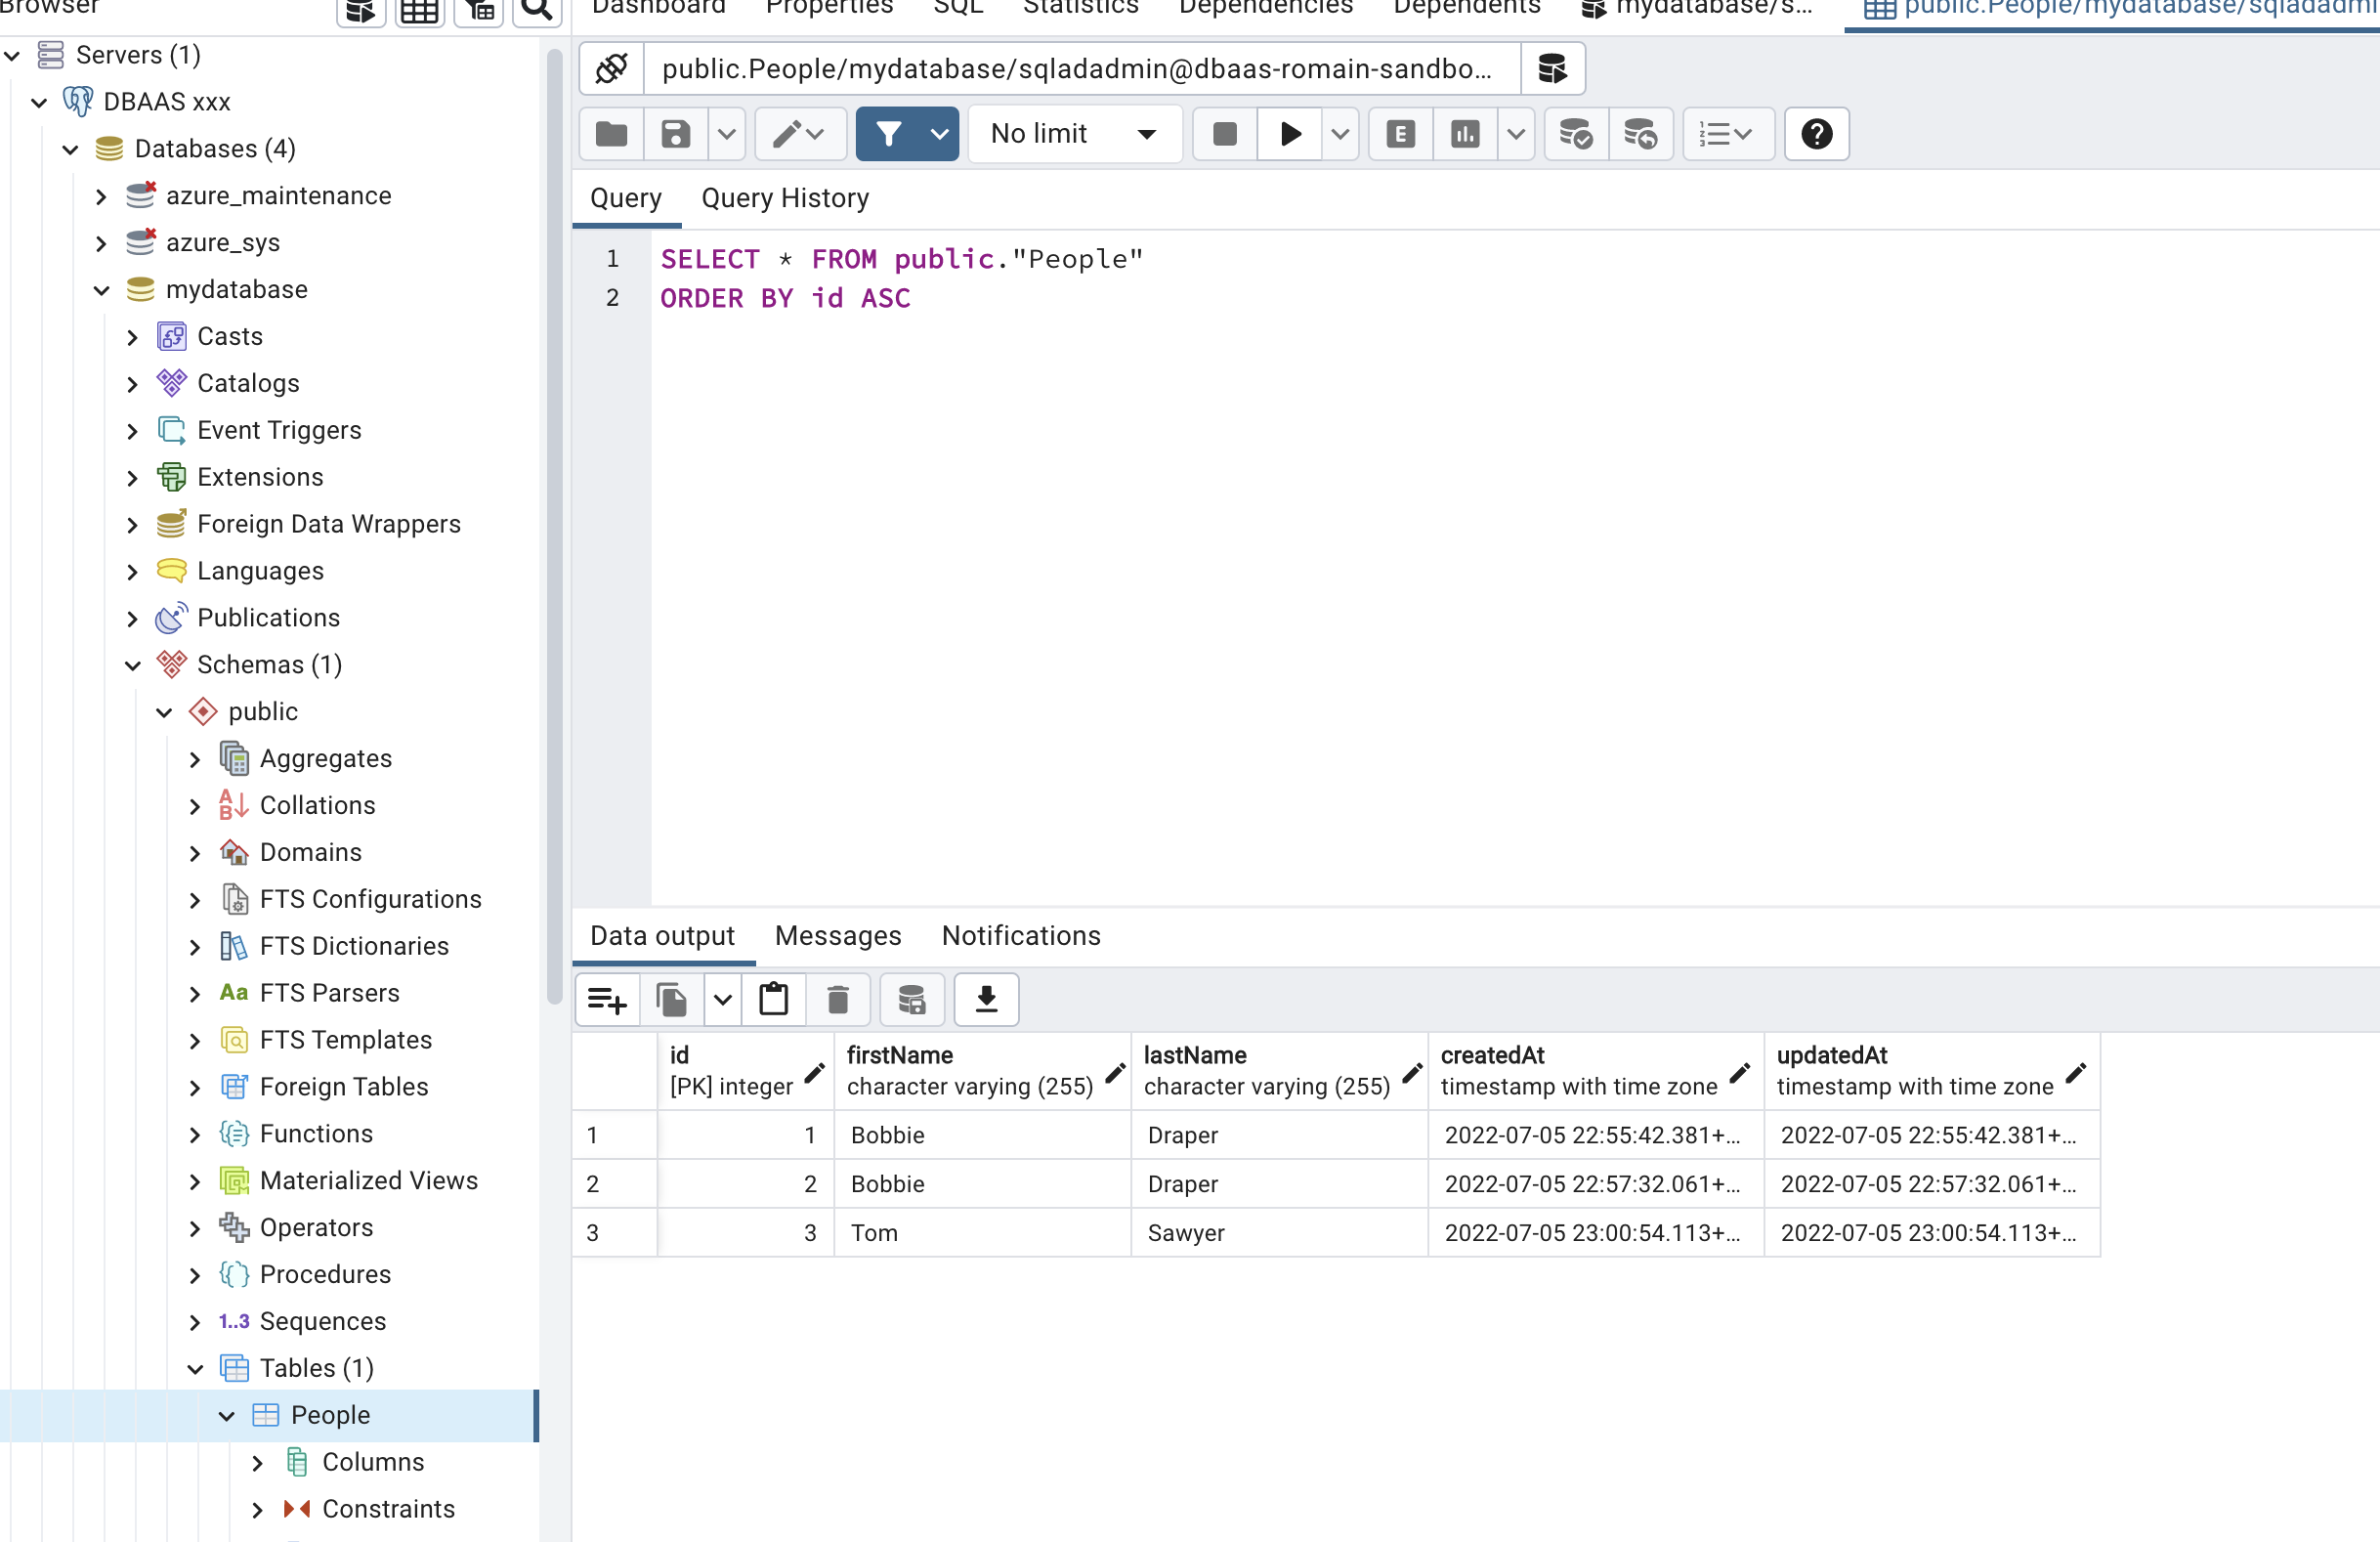
Task: Select the Data output tab
Action: click(x=662, y=935)
